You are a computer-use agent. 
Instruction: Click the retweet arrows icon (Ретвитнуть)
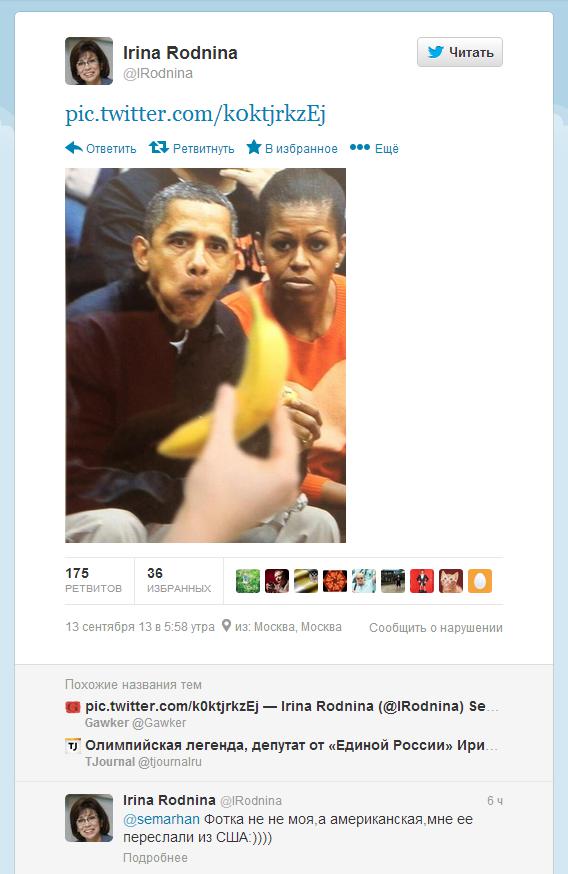[158, 147]
